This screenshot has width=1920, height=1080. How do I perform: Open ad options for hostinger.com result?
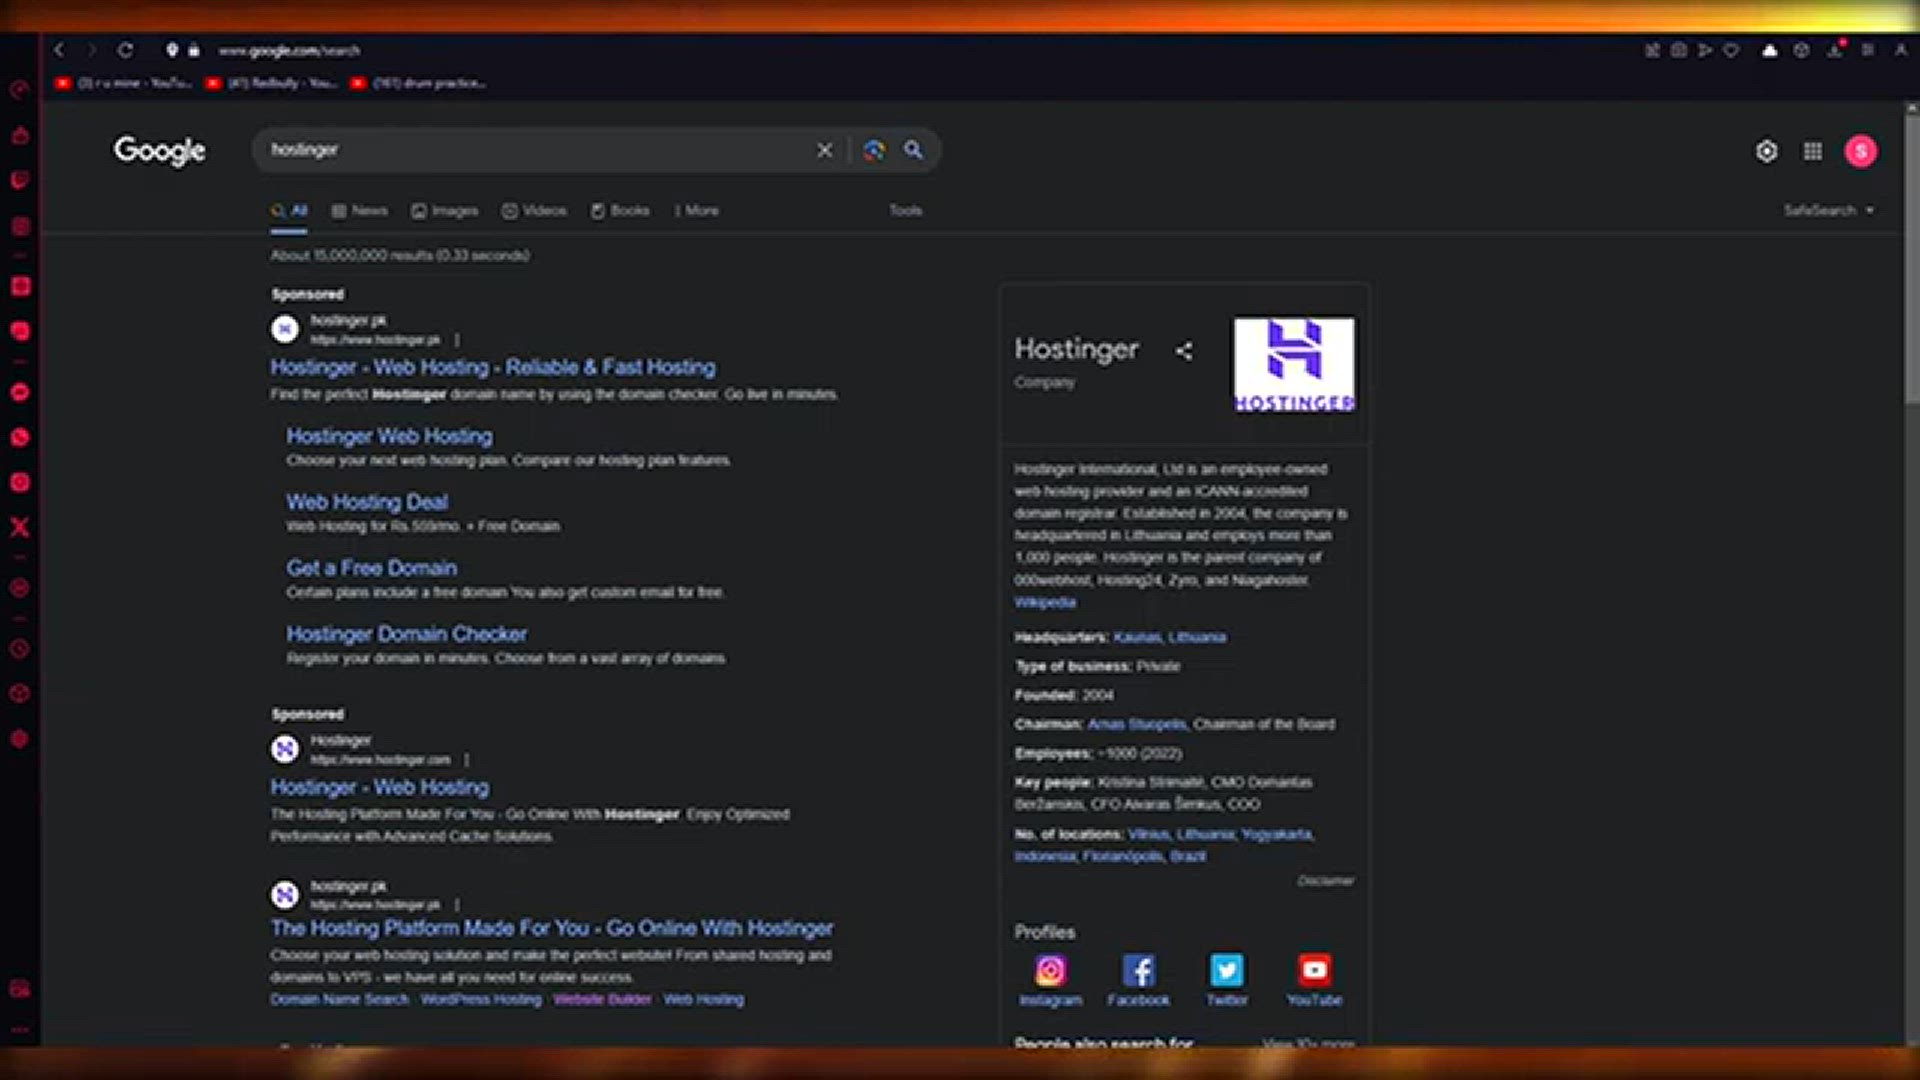(467, 760)
